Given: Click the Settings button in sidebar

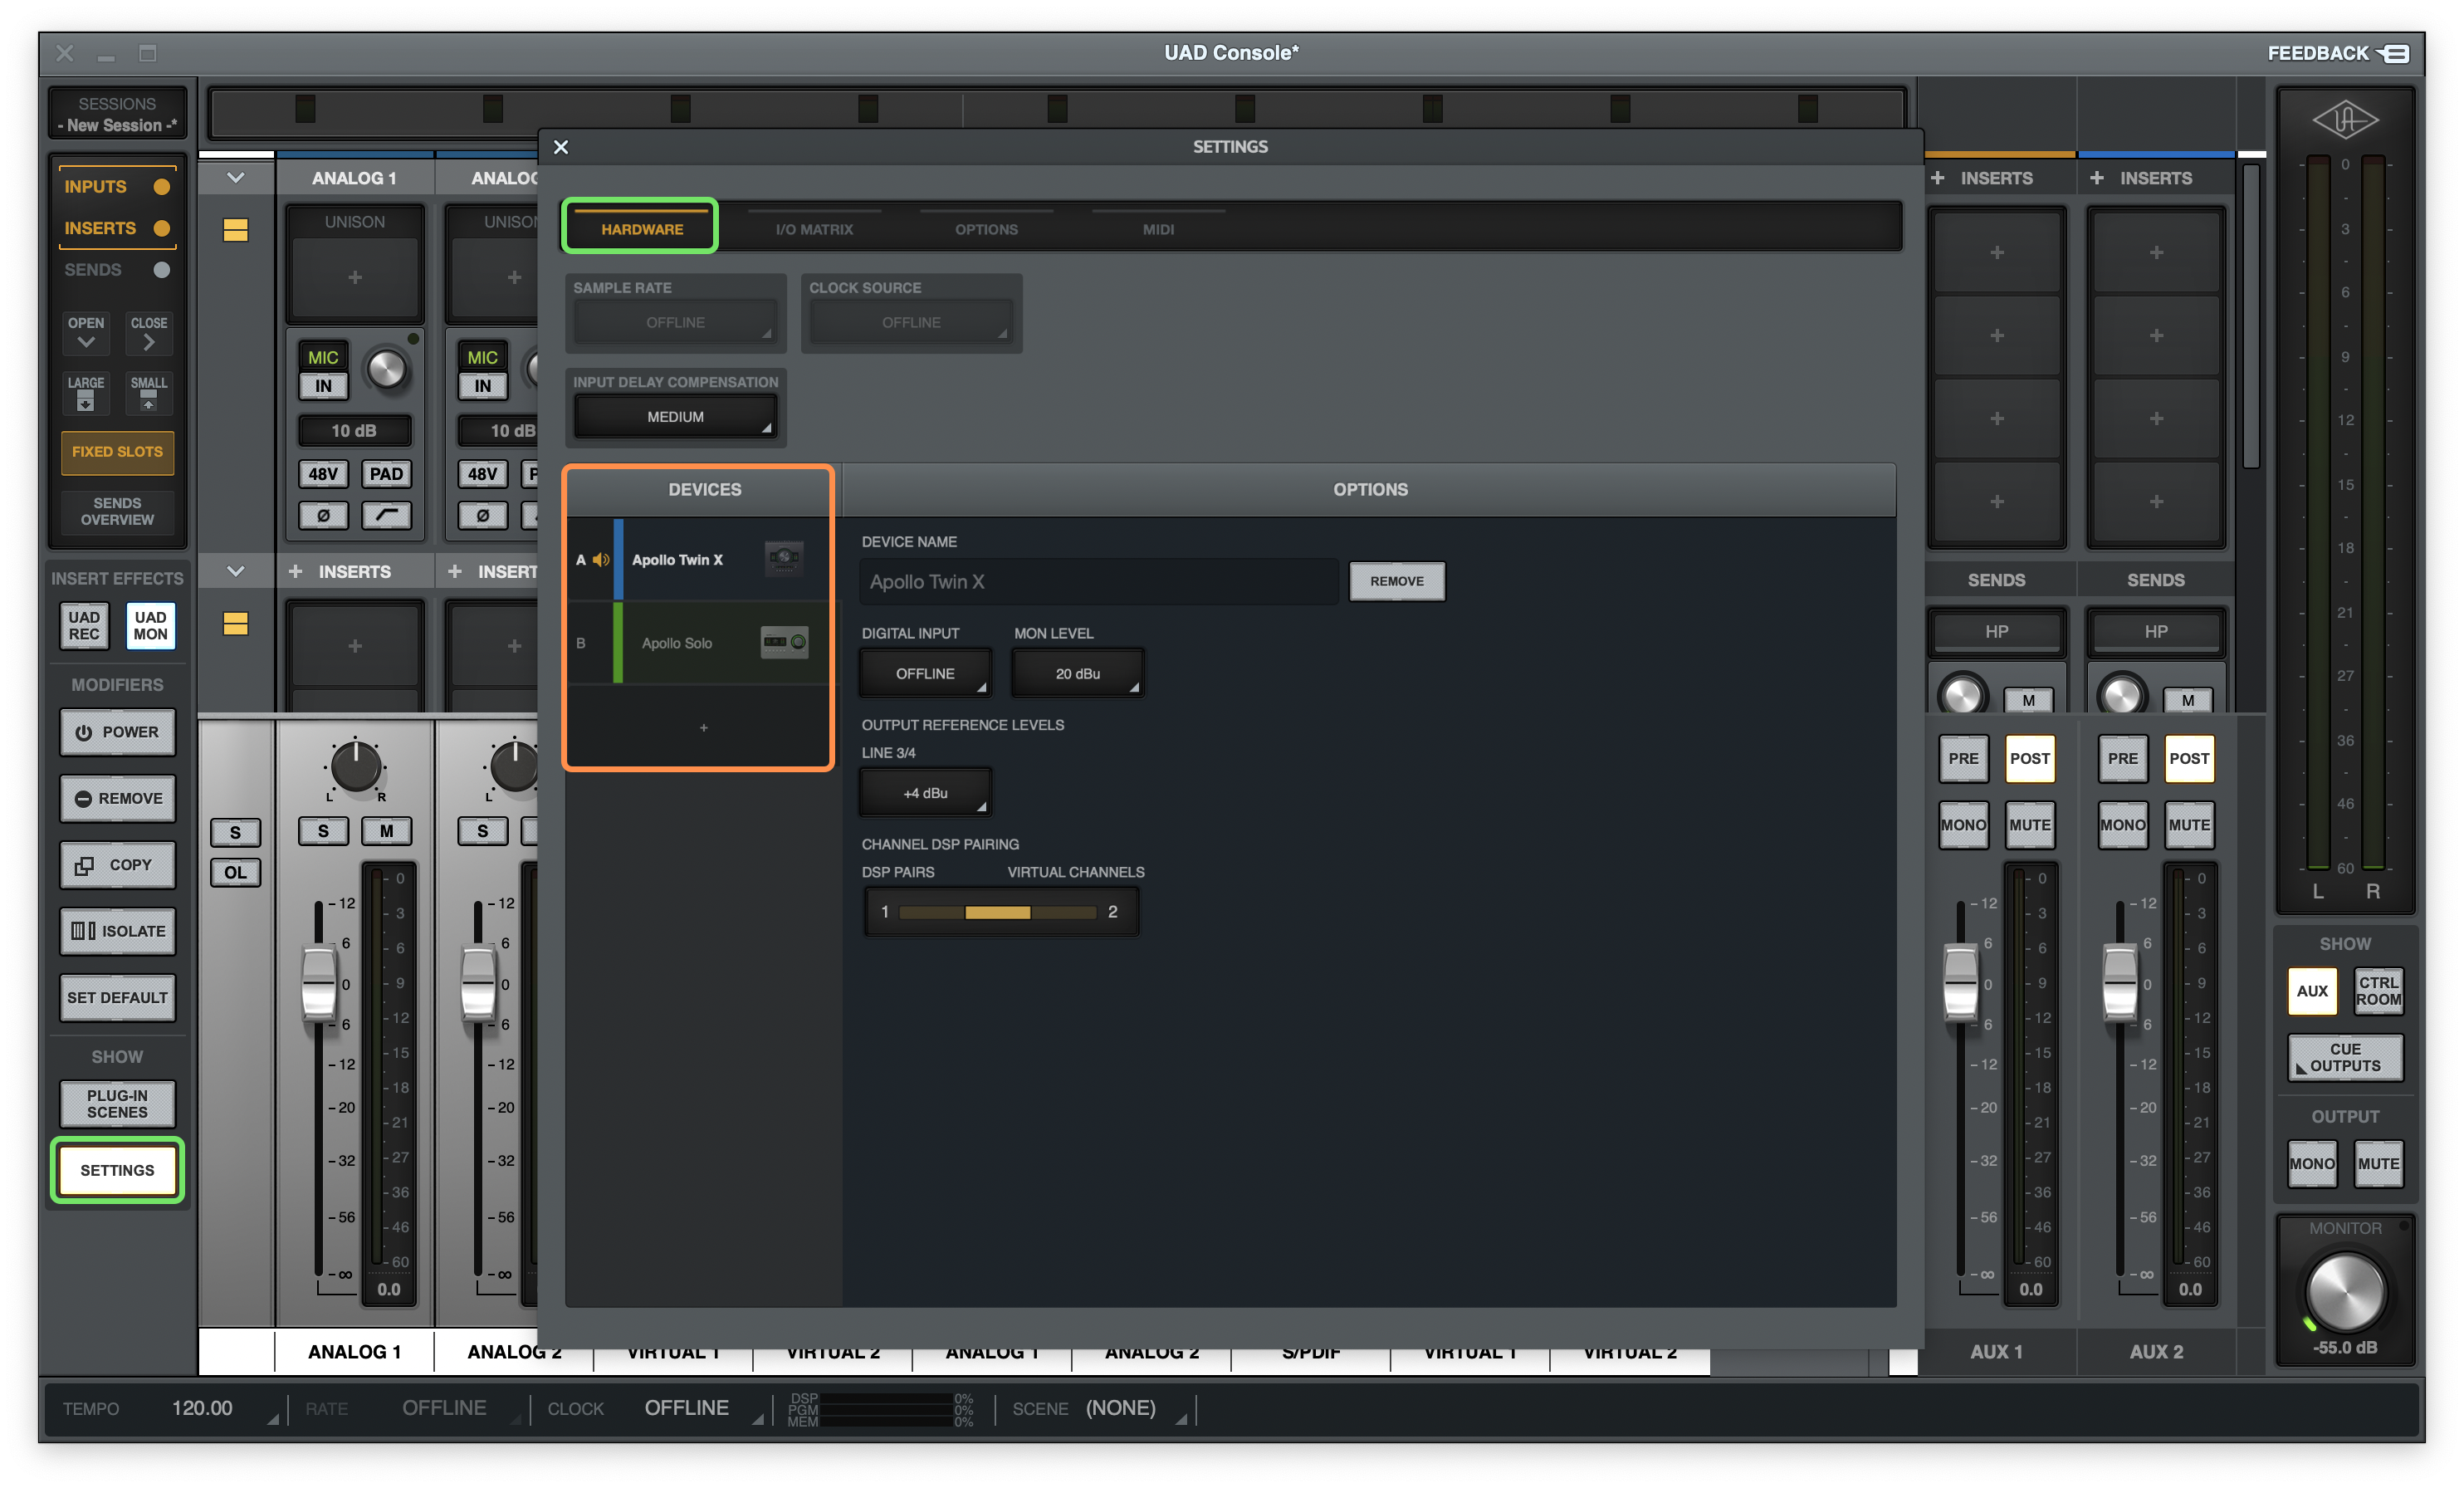Looking at the screenshot, I should coord(117,1170).
